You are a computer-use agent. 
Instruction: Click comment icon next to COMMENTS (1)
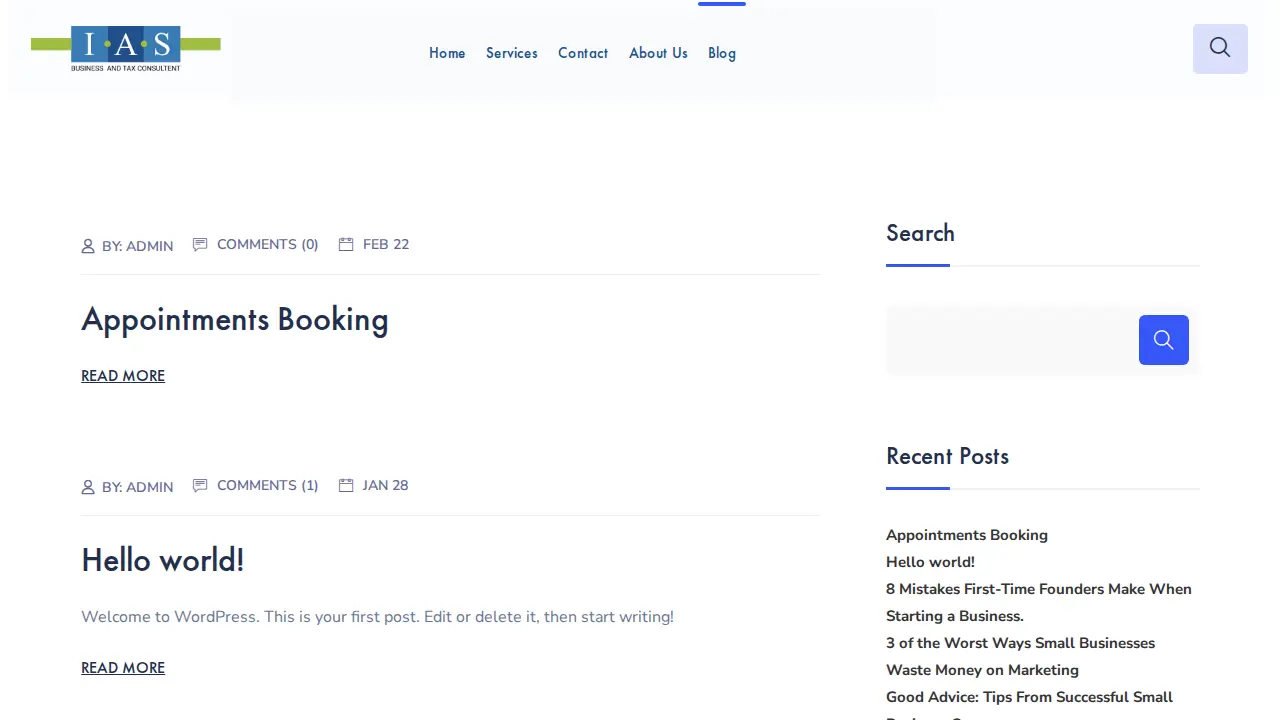200,485
